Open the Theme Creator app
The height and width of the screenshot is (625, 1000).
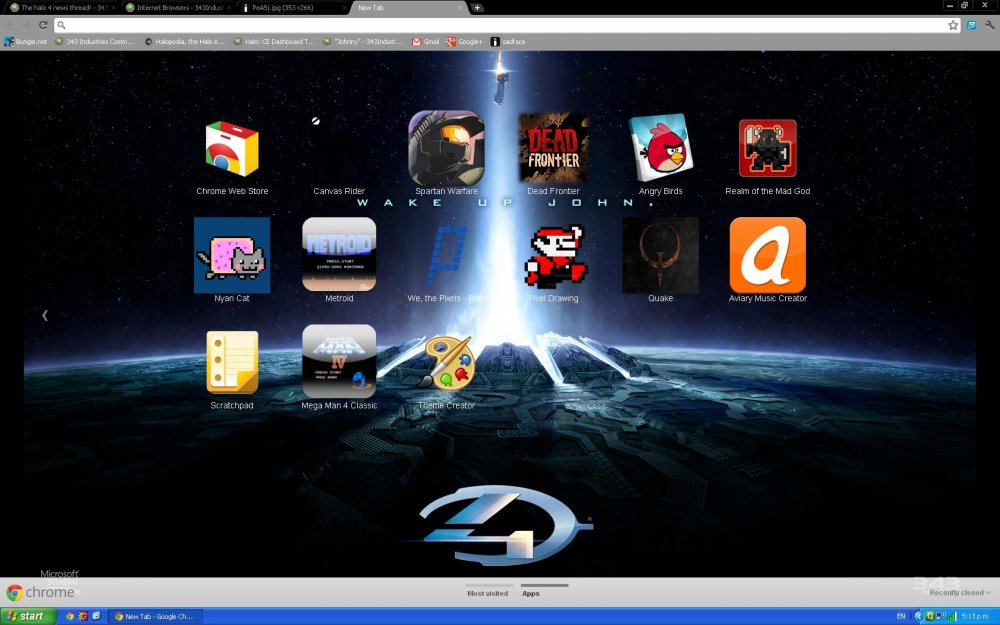446,362
